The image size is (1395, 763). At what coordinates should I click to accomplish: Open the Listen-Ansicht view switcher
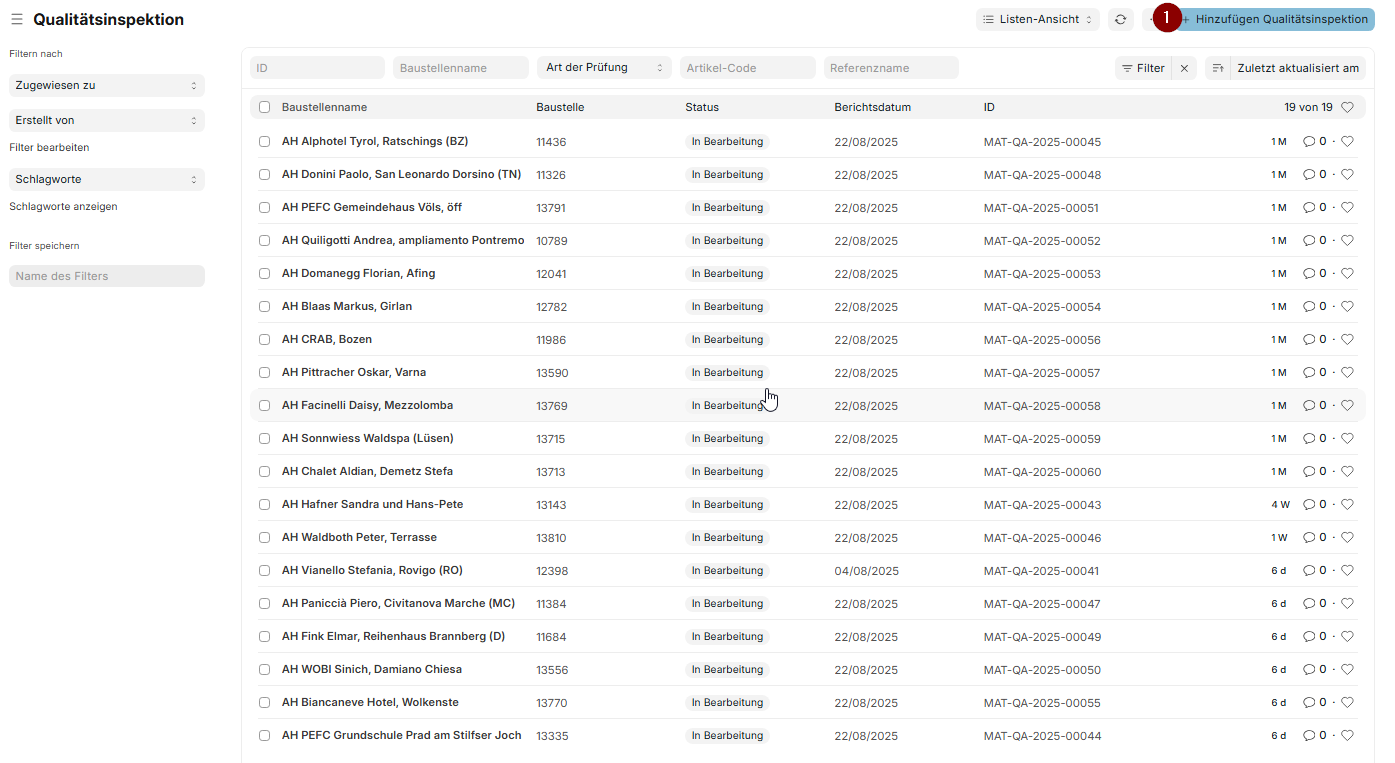click(1037, 19)
